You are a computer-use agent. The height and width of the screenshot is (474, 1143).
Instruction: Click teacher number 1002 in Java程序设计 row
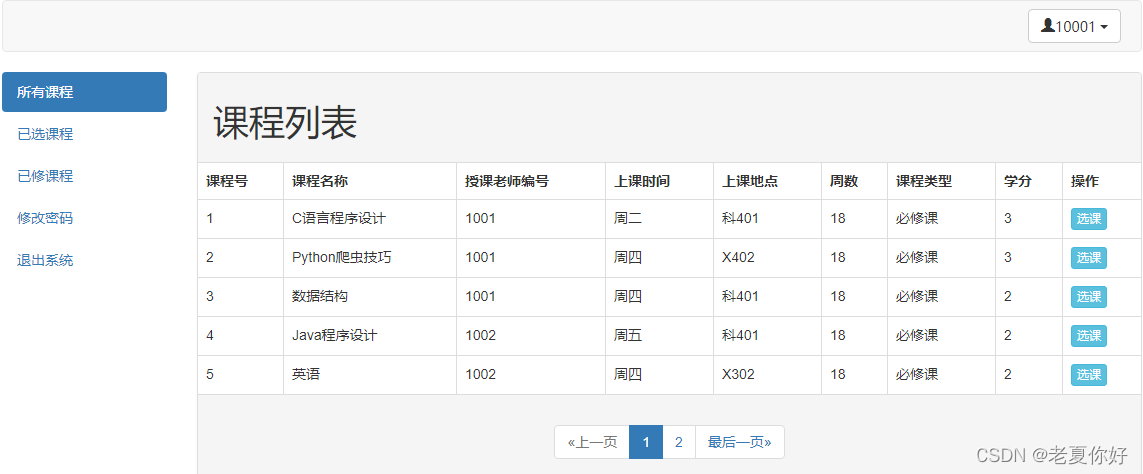point(480,335)
